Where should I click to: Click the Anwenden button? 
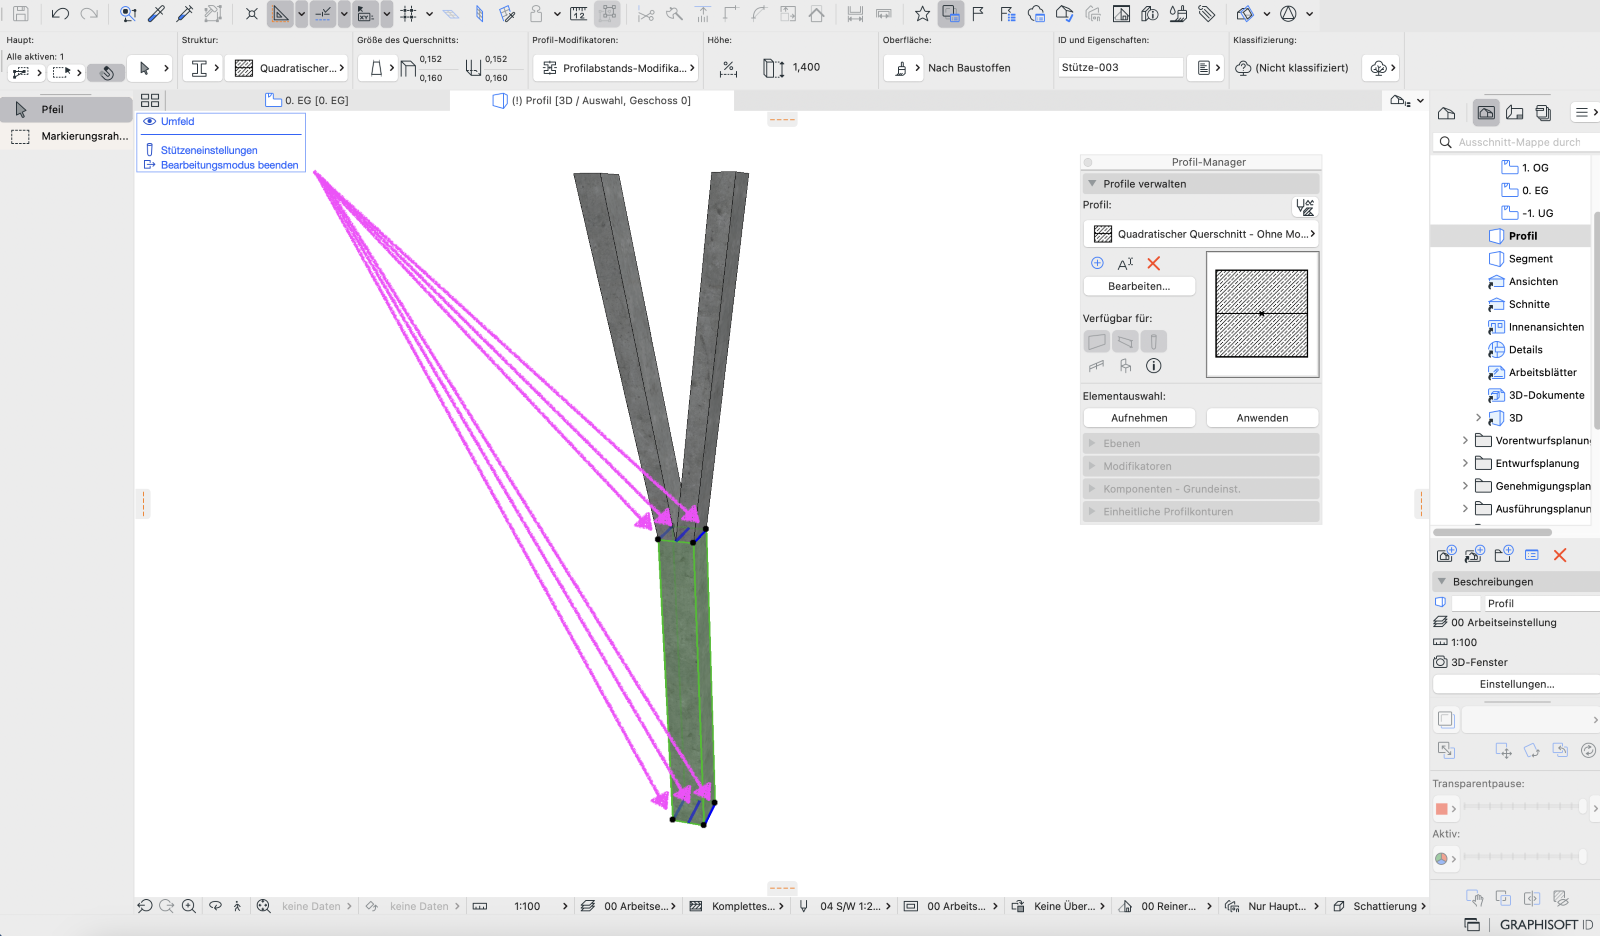click(x=1262, y=418)
